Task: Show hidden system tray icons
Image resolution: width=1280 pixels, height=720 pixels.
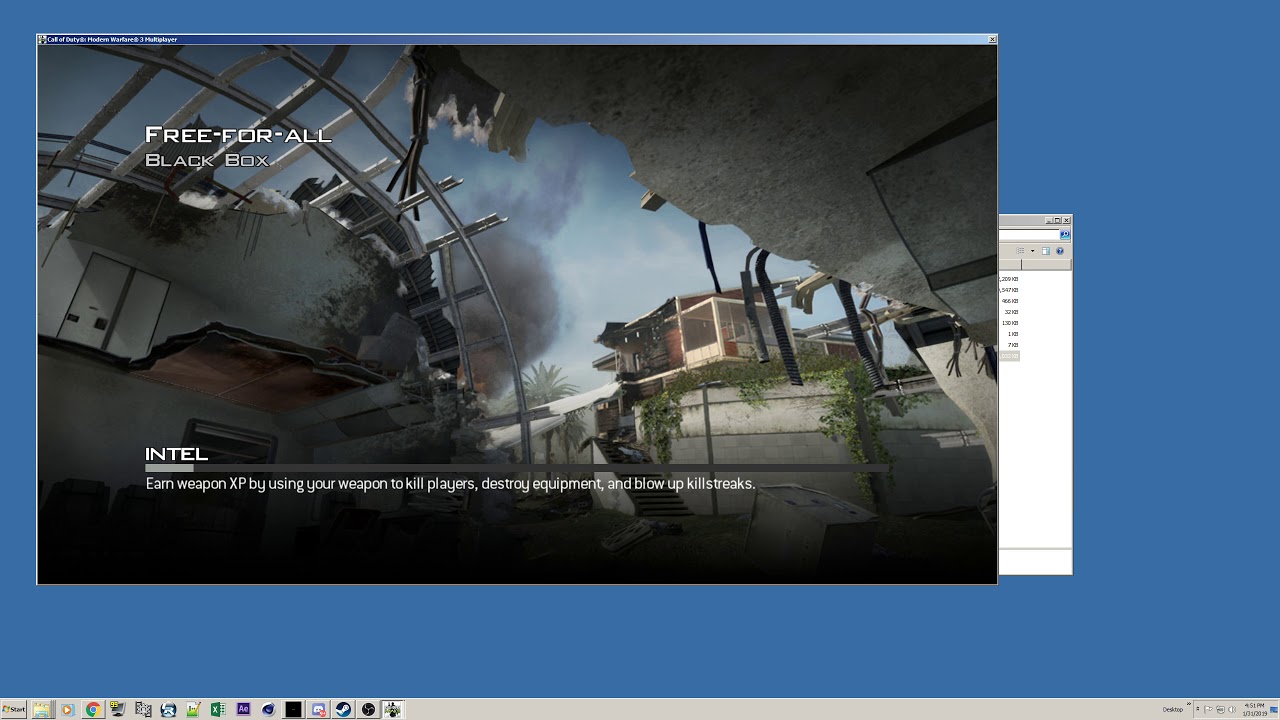Action: (1197, 709)
